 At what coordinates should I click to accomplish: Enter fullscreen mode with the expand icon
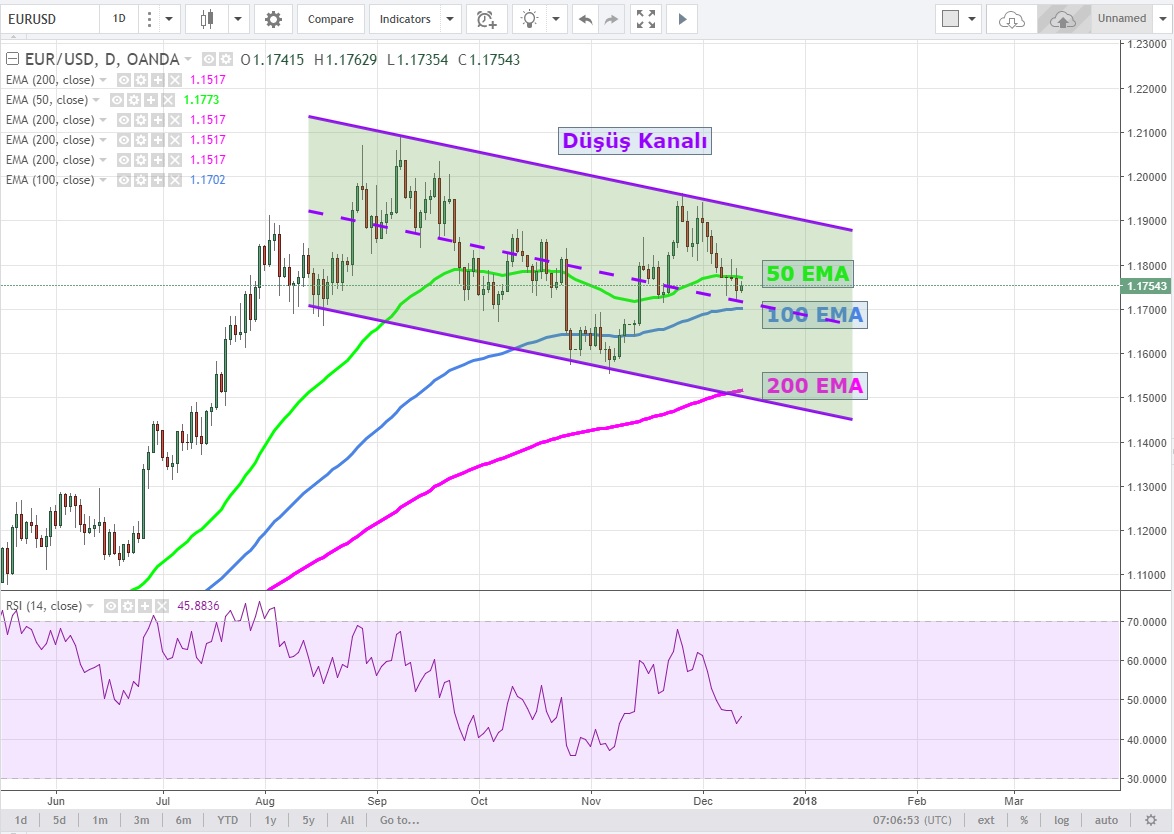(646, 19)
